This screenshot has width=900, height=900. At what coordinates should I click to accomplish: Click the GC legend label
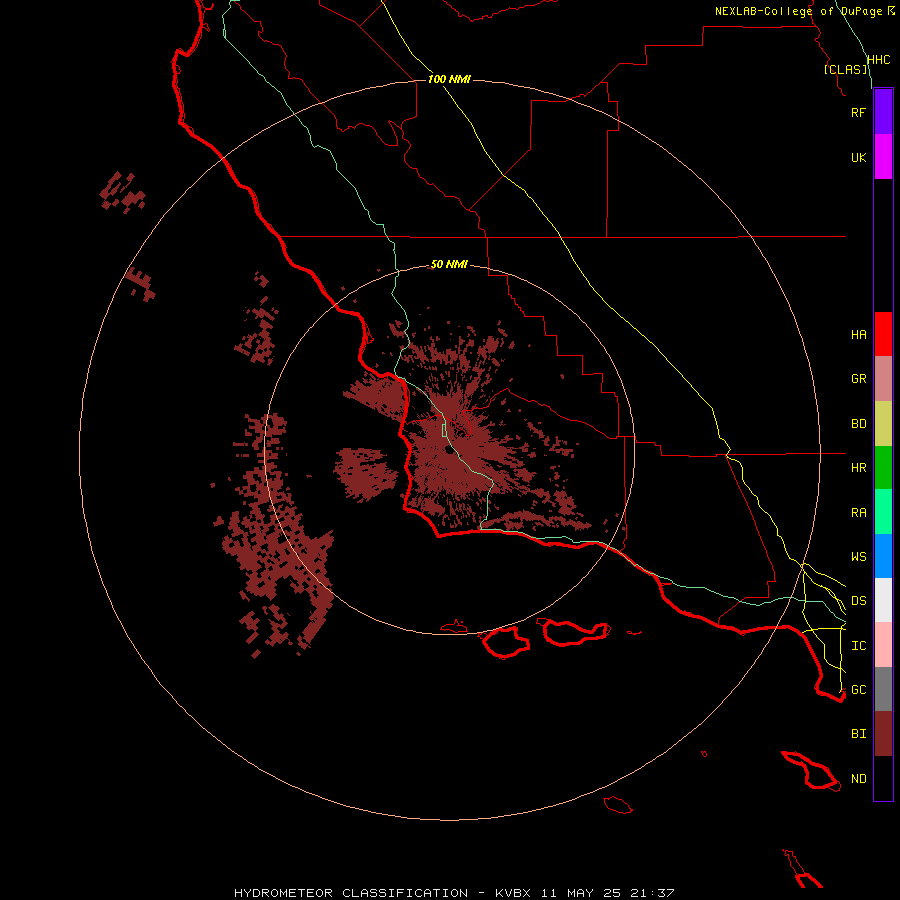[x=858, y=690]
